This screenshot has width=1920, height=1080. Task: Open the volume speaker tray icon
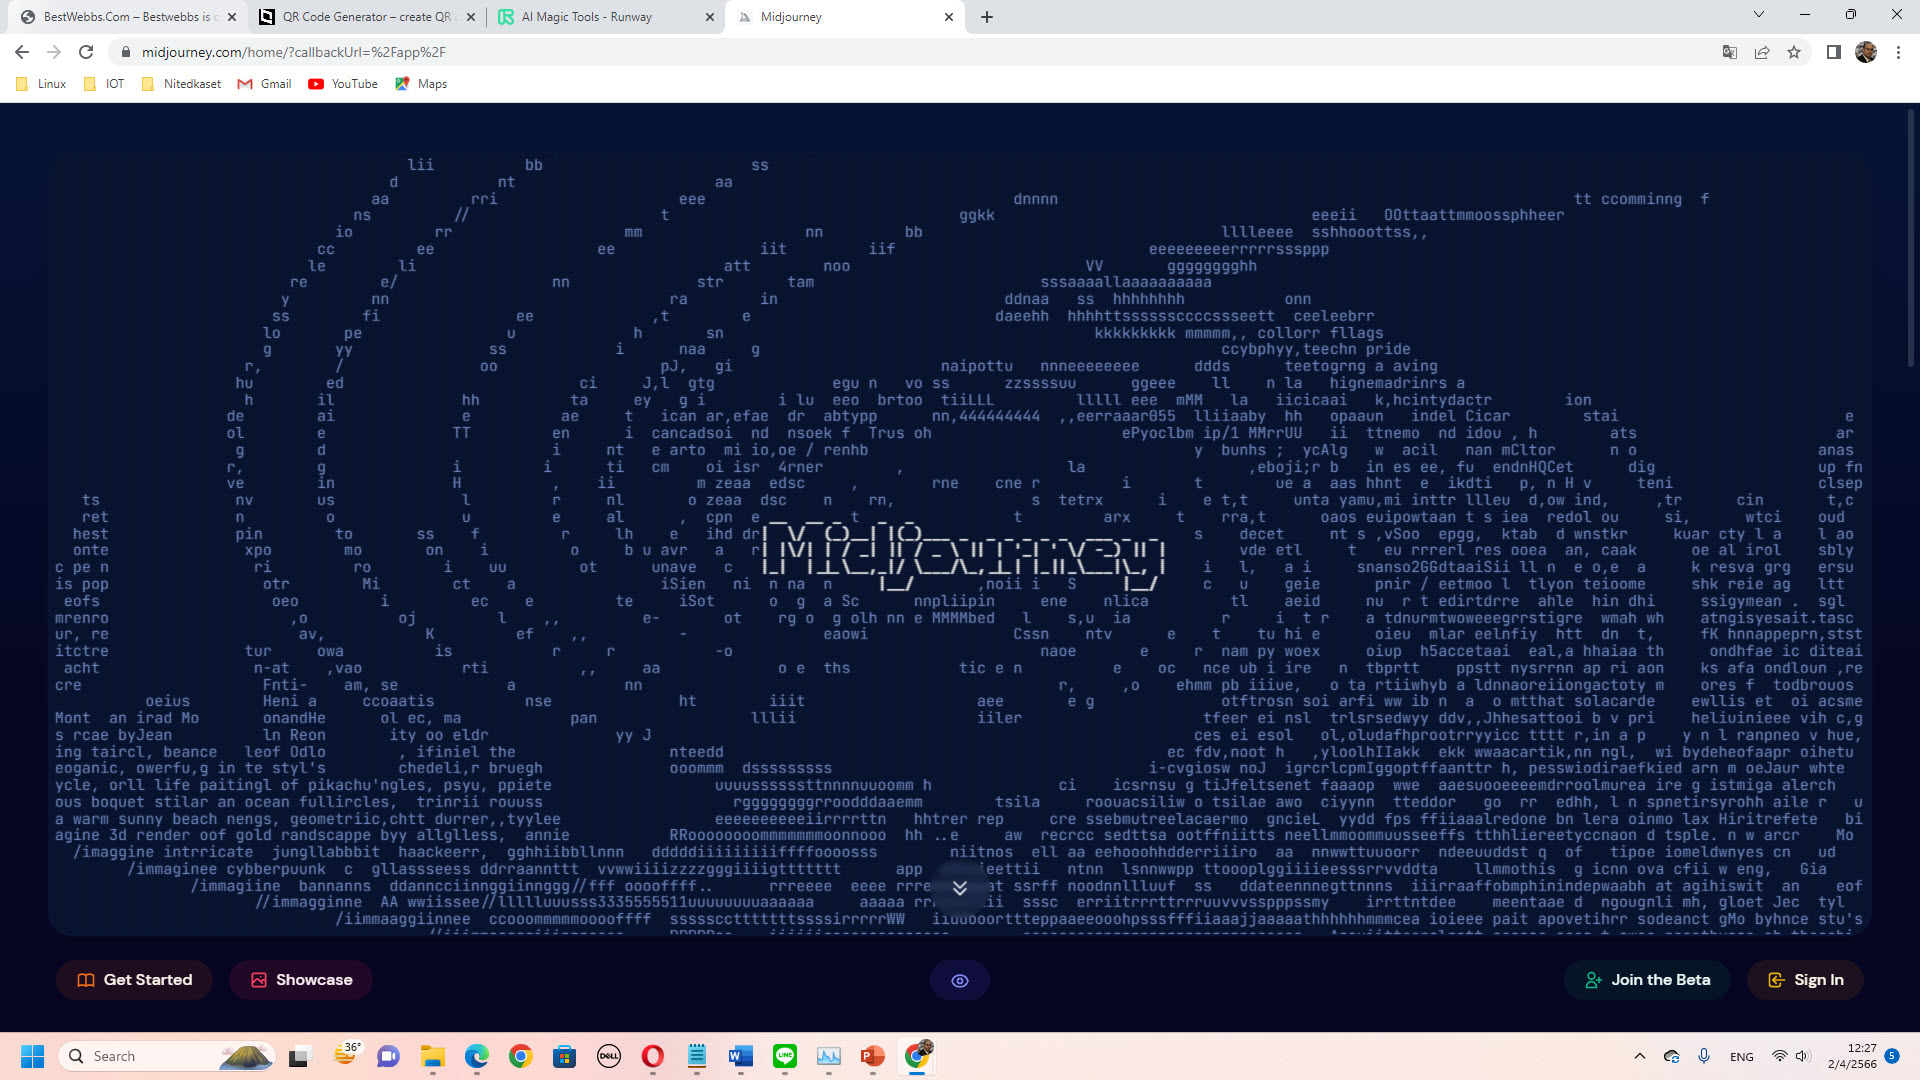(1802, 1056)
